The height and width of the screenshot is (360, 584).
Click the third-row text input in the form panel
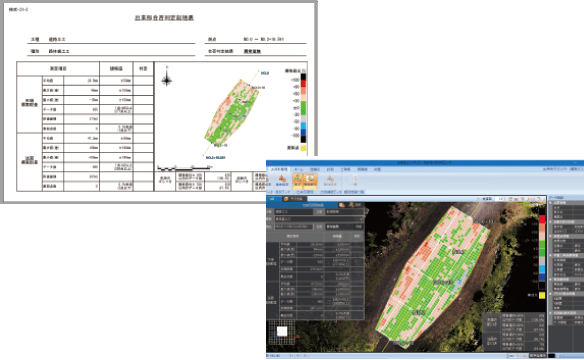click(x=294, y=226)
